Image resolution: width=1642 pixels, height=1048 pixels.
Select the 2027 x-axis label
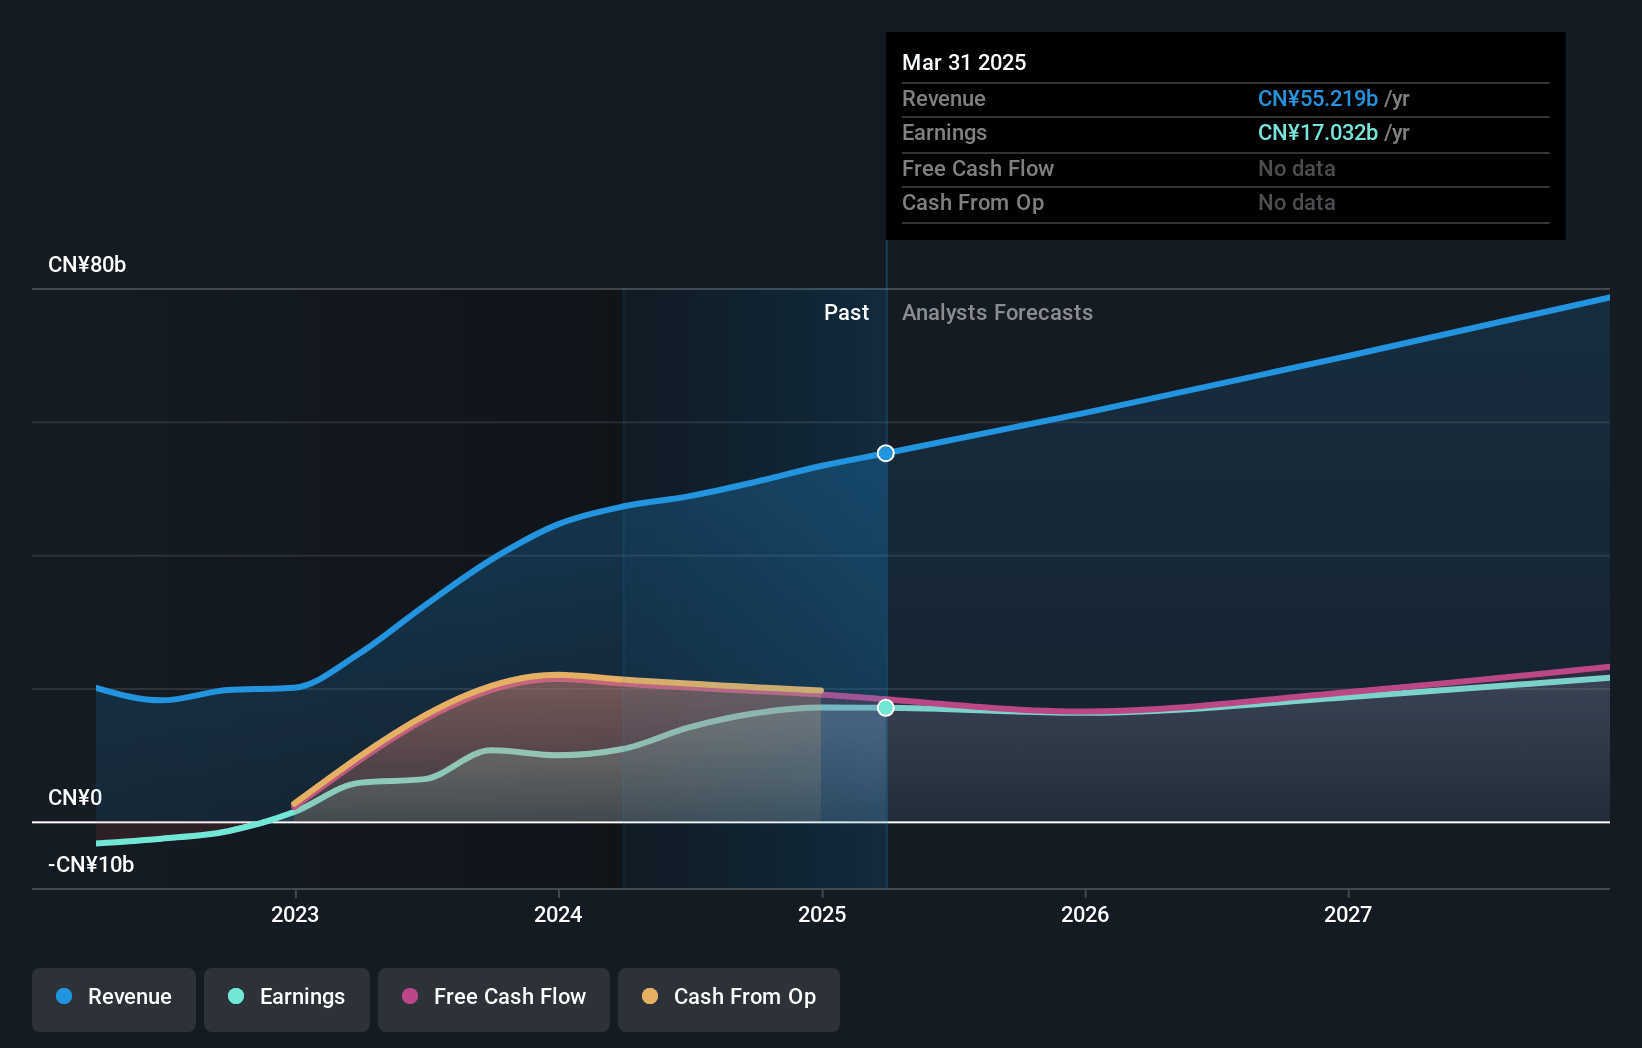click(x=1348, y=915)
